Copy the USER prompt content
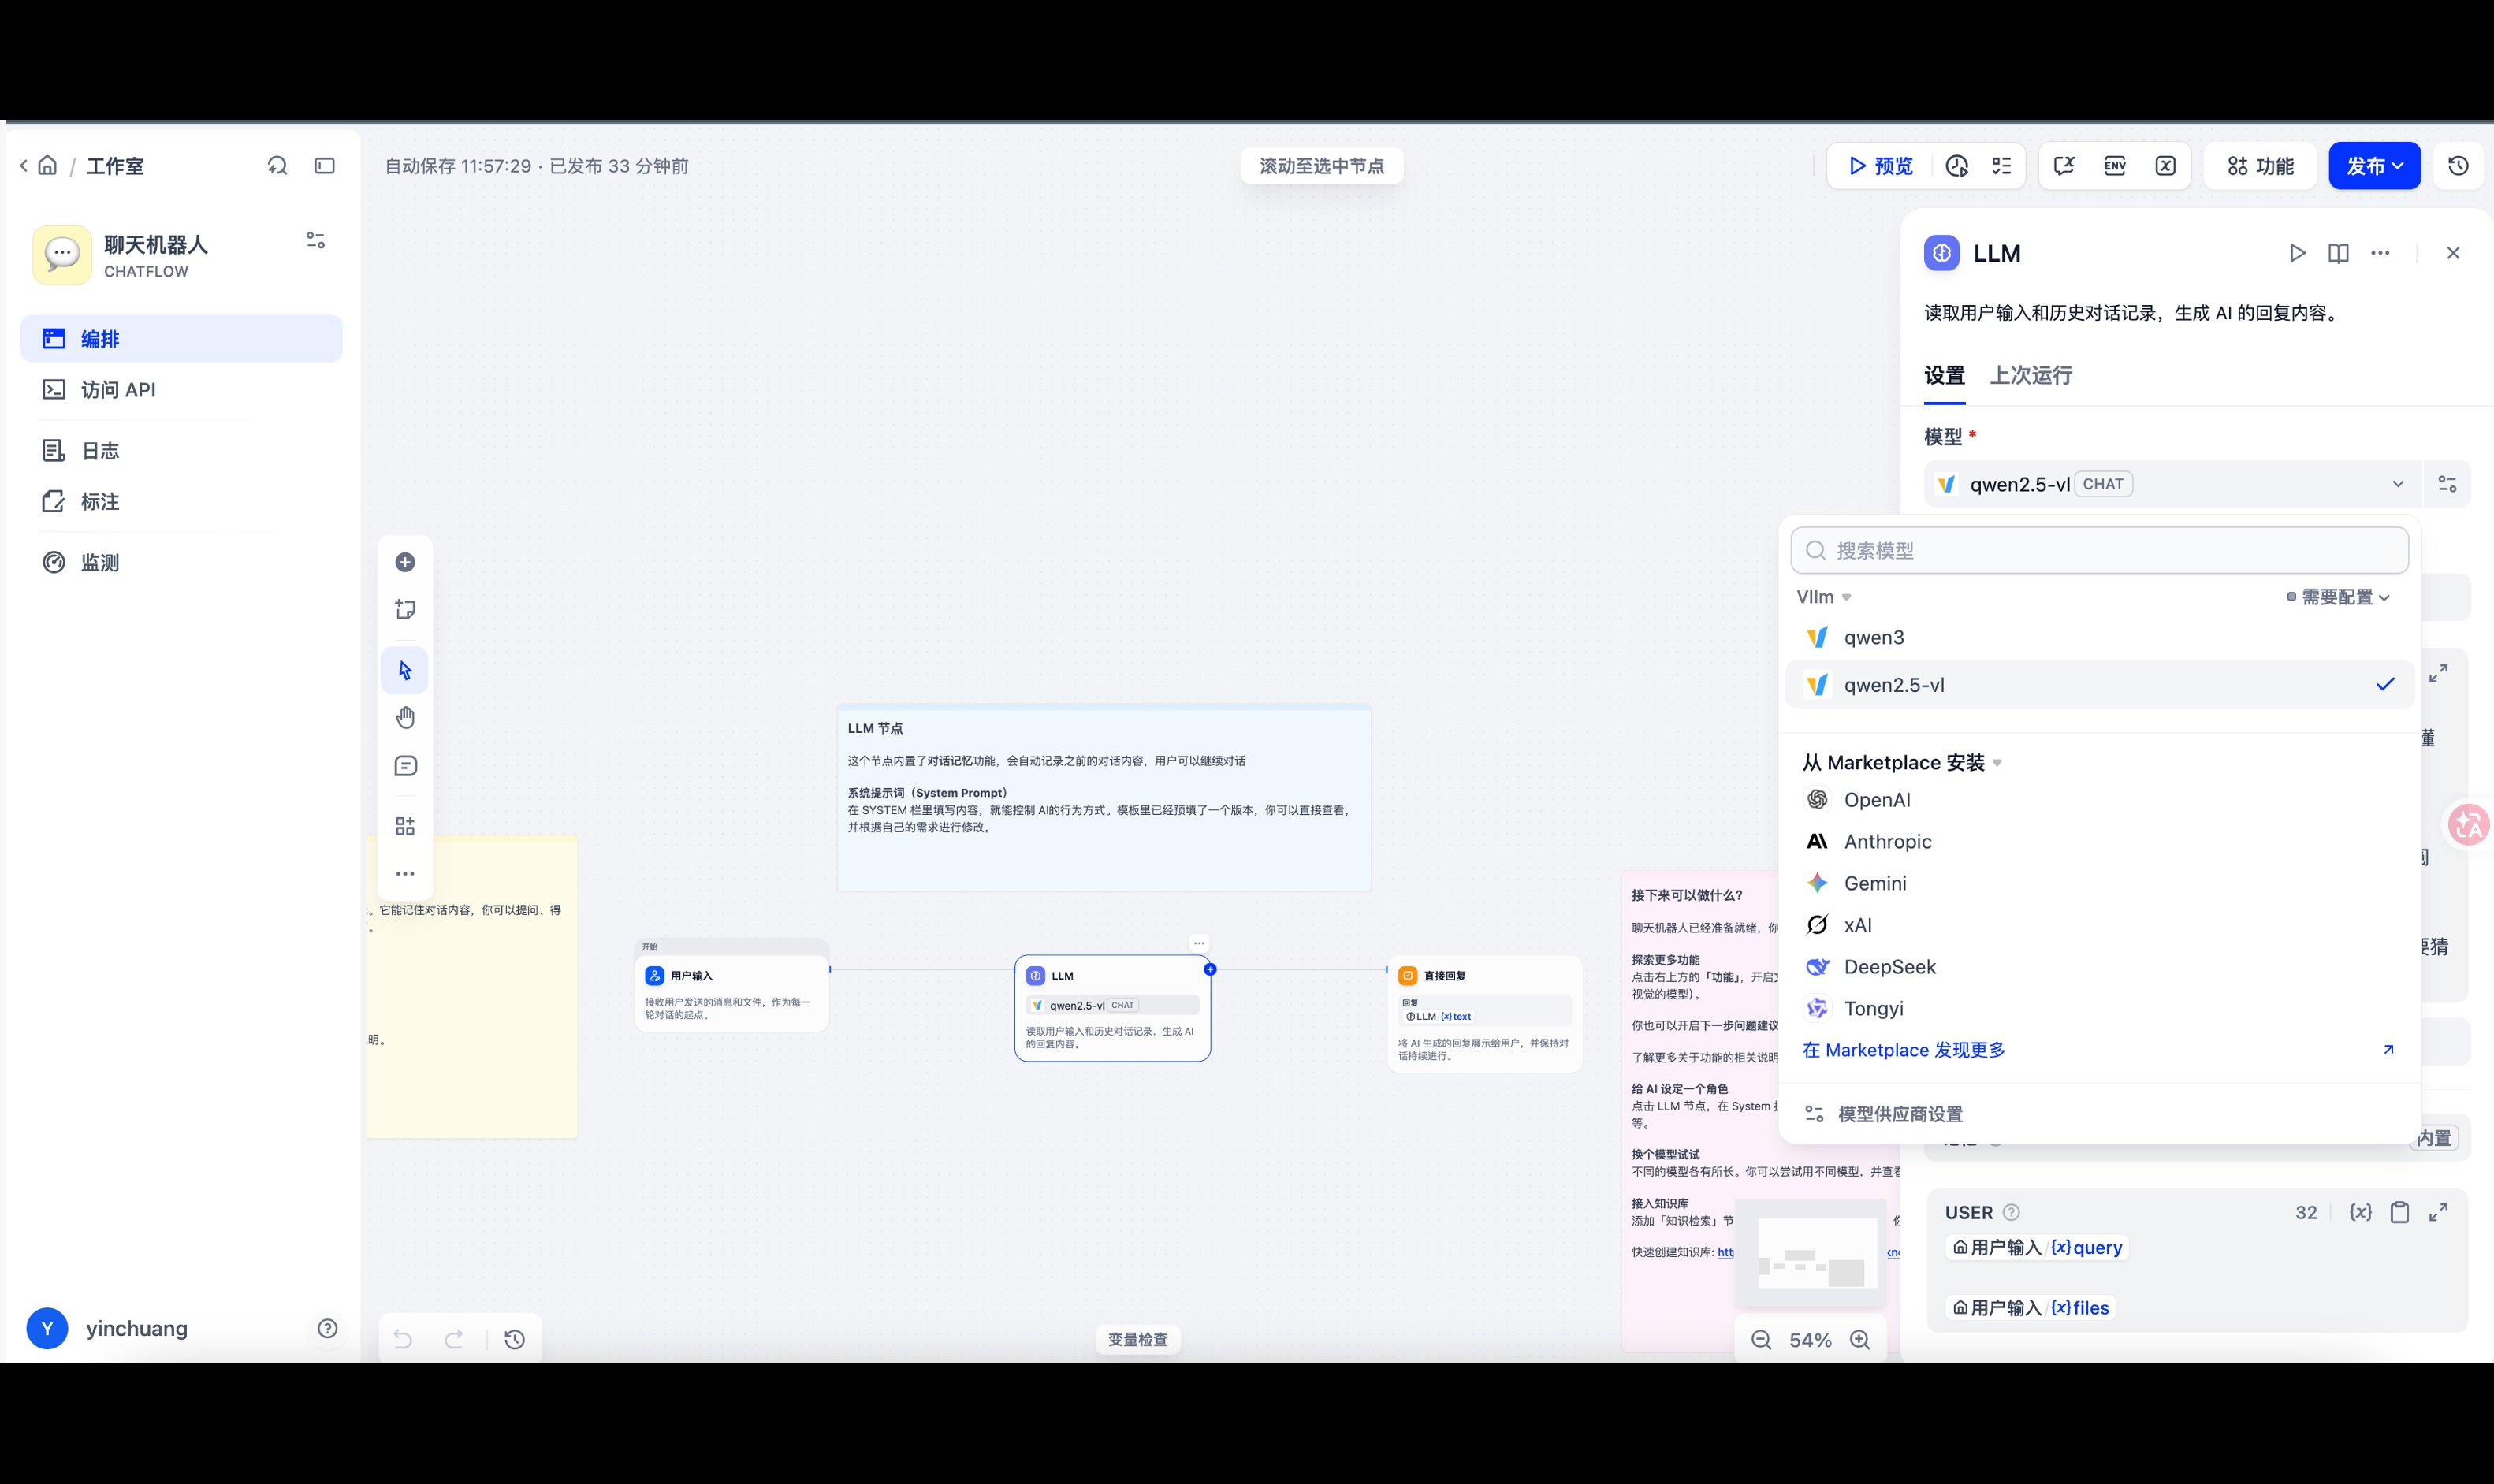This screenshot has height=1484, width=2494. tap(2399, 1212)
